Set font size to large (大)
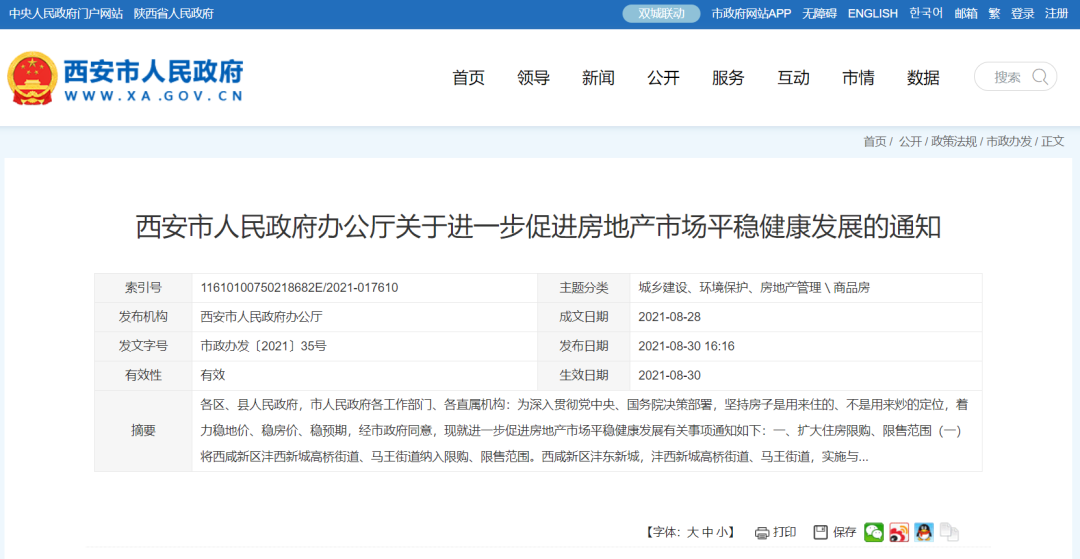This screenshot has width=1080, height=559. [692, 532]
